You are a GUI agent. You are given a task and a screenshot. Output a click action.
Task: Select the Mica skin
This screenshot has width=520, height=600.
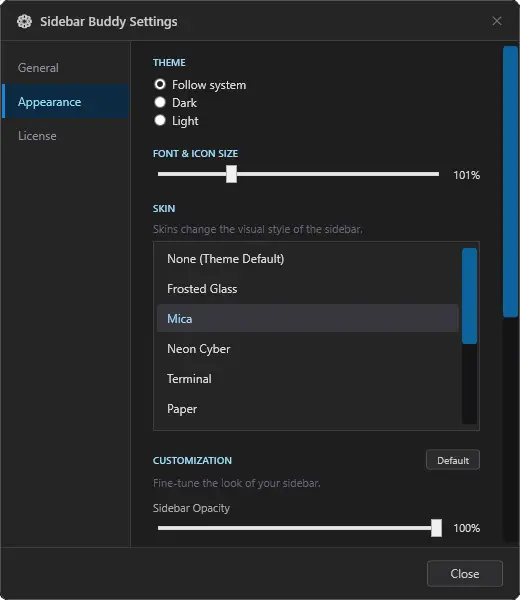click(x=308, y=318)
